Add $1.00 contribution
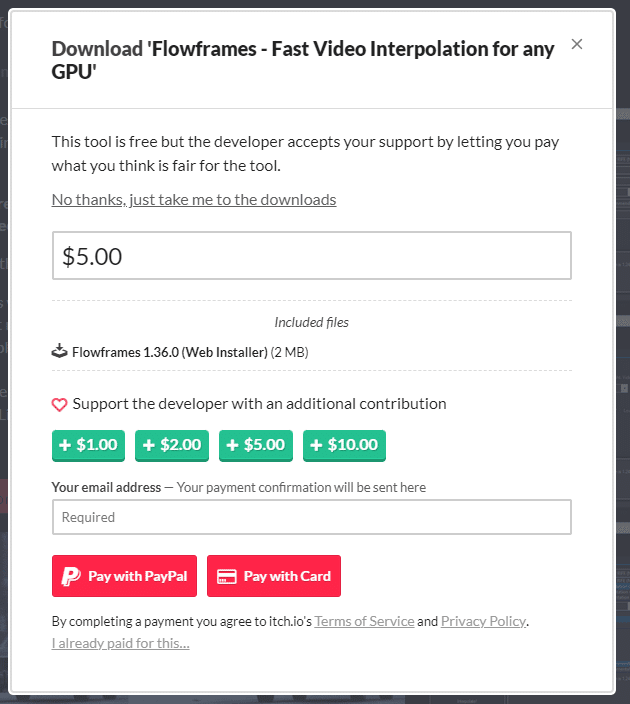Viewport: 630px width, 704px height. tap(89, 445)
